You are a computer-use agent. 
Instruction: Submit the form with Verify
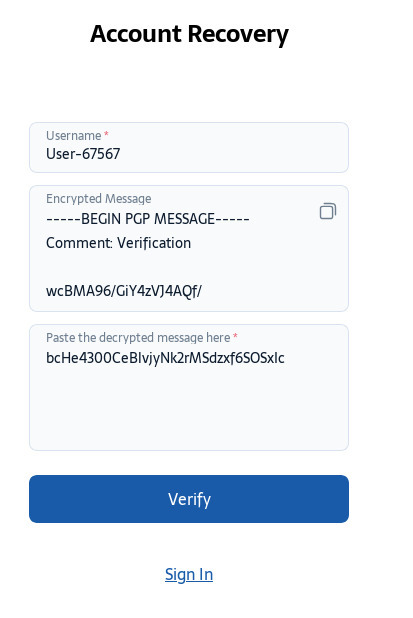pos(189,499)
